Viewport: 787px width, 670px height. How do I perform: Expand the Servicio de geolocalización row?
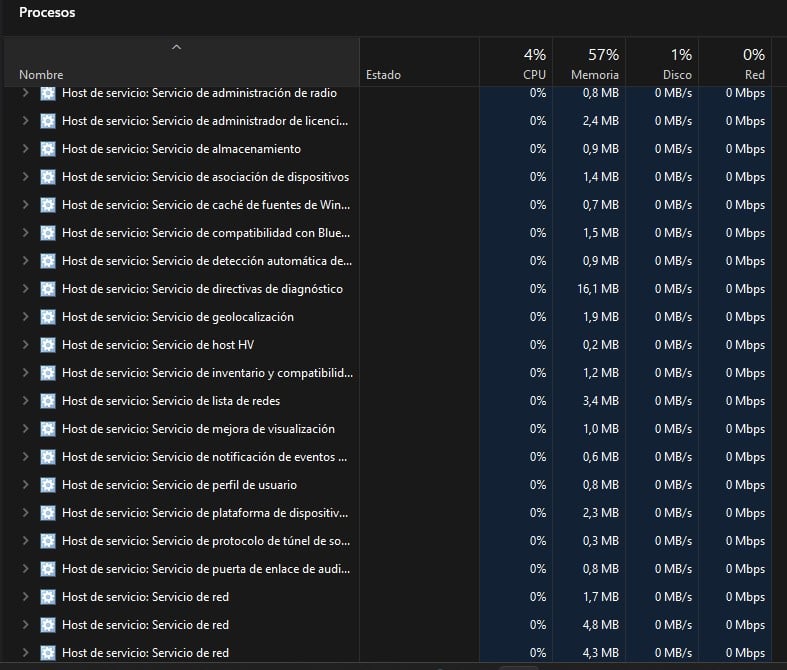tap(25, 317)
